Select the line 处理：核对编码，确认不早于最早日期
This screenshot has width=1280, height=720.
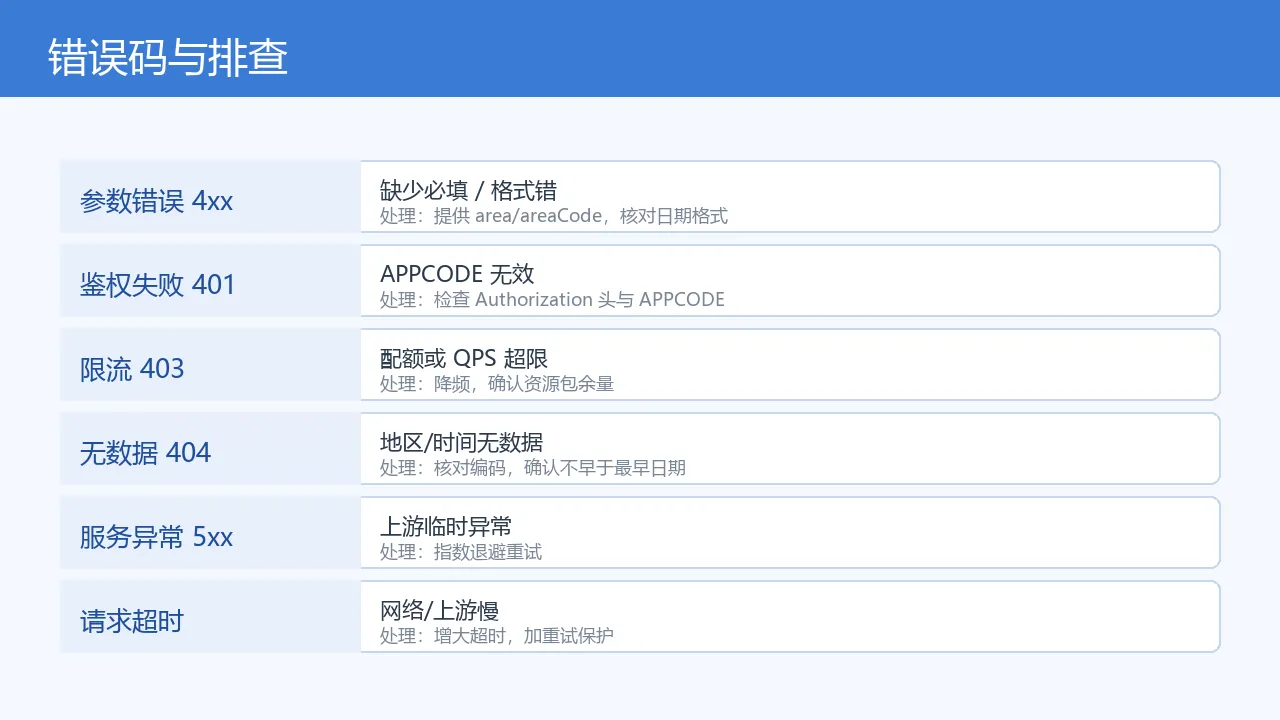(533, 468)
